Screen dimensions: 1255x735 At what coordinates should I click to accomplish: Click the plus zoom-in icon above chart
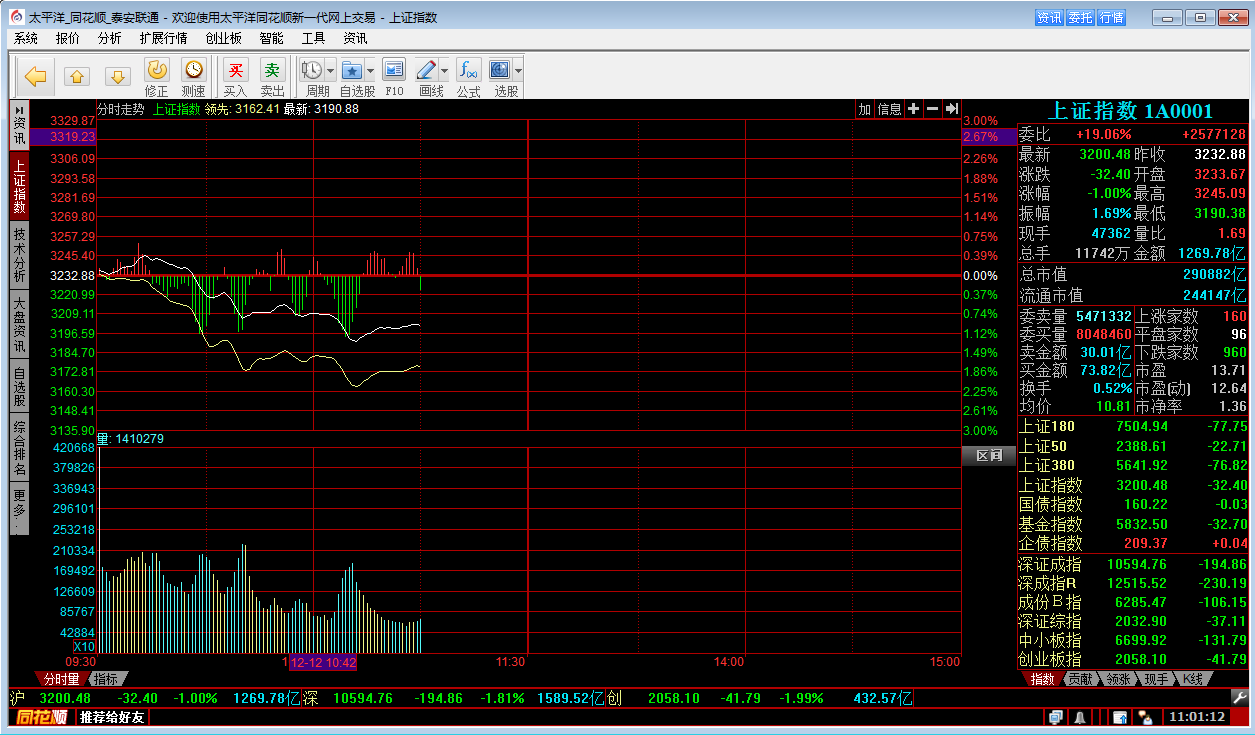point(913,109)
